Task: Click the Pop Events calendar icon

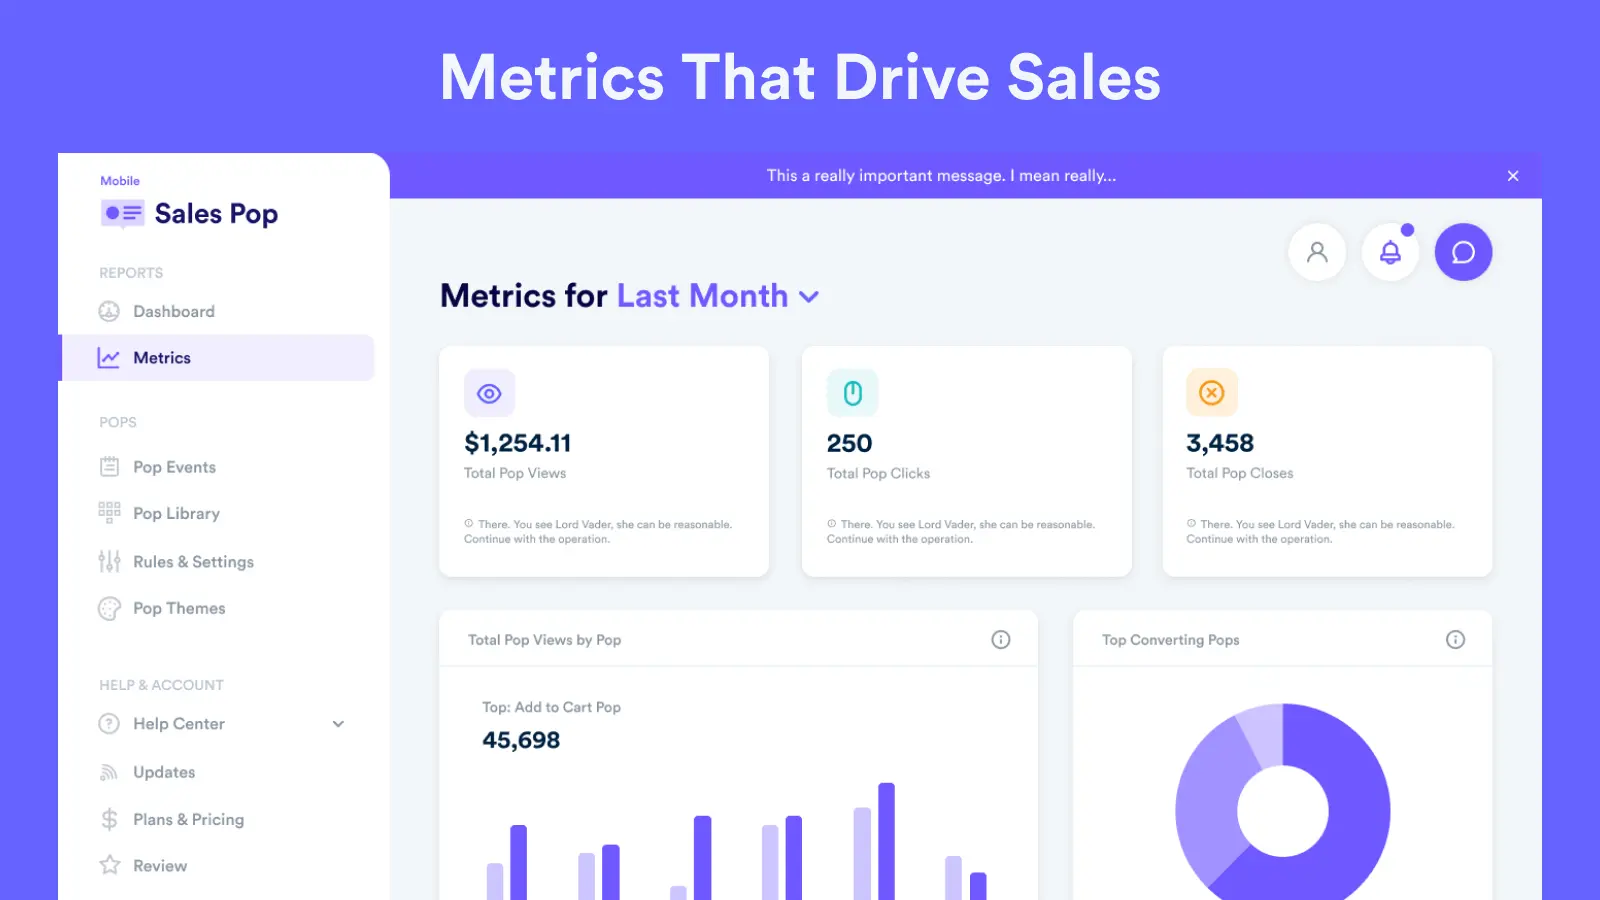Action: pyautogui.click(x=109, y=467)
